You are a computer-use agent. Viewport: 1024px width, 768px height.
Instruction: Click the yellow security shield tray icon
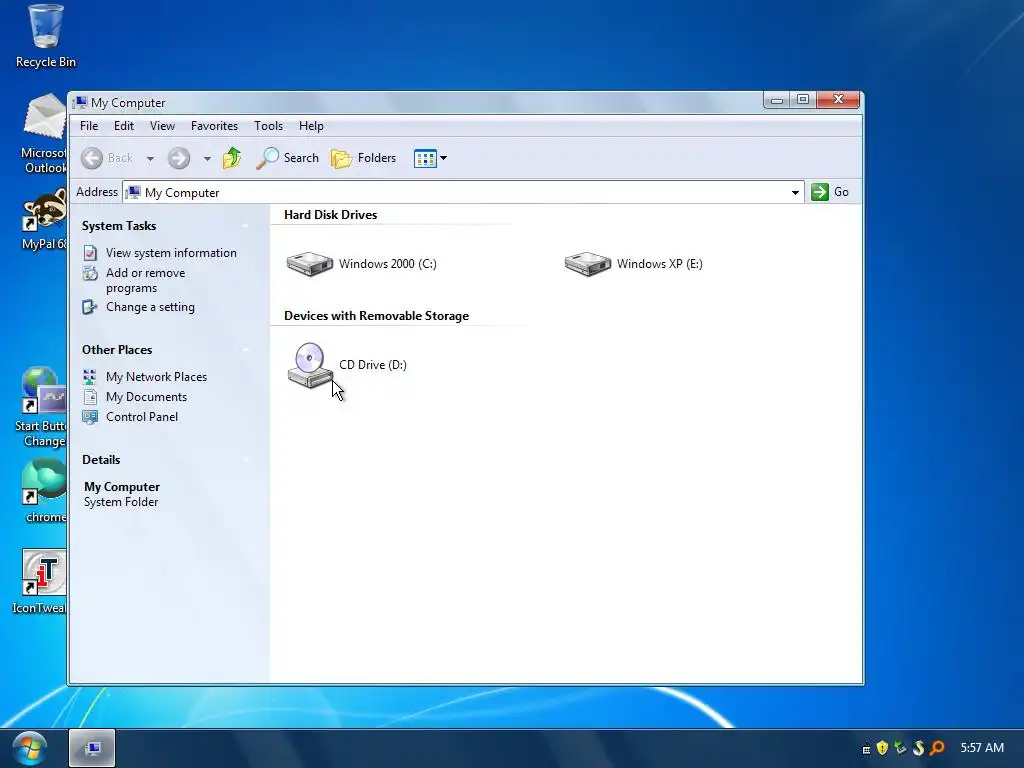[882, 748]
